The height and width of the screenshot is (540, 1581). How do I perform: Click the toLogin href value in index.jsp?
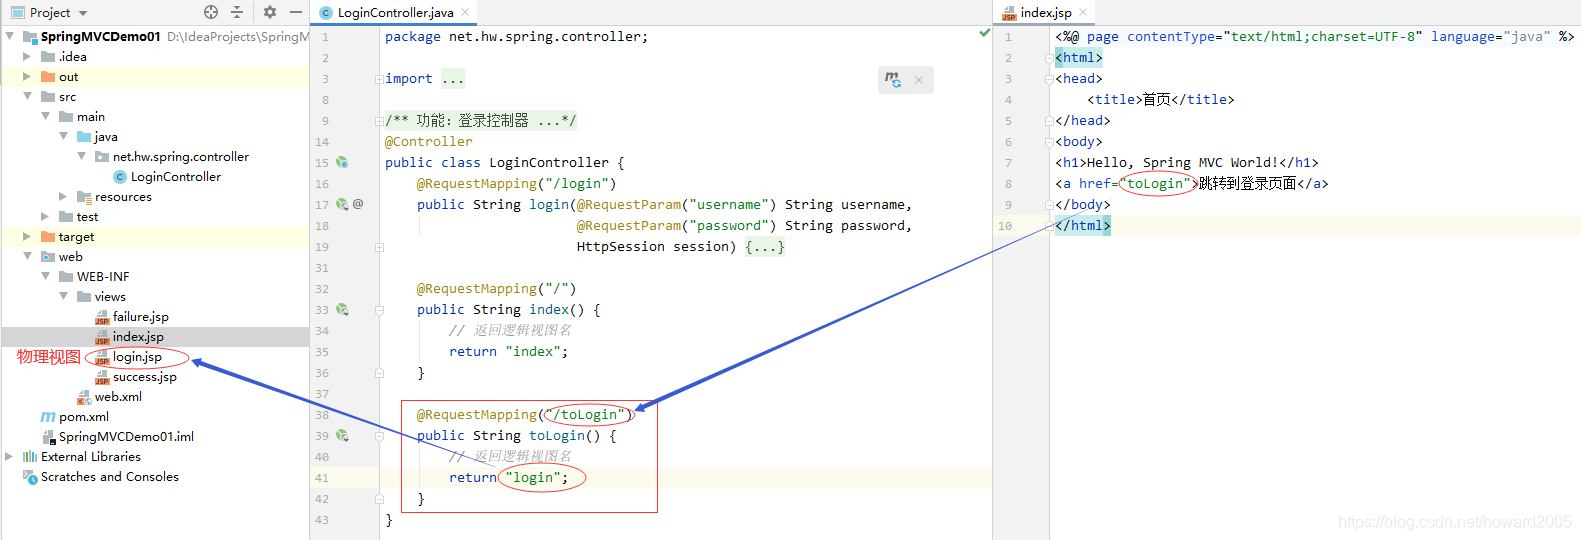point(1155,184)
